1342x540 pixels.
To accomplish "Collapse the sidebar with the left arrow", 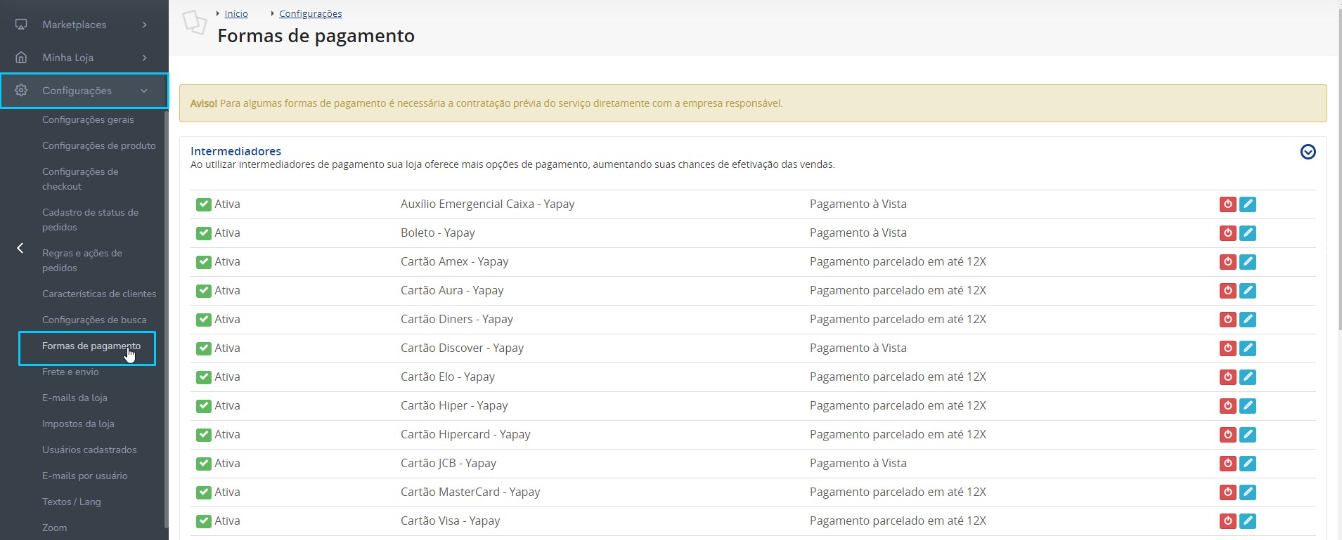I will tap(20, 248).
